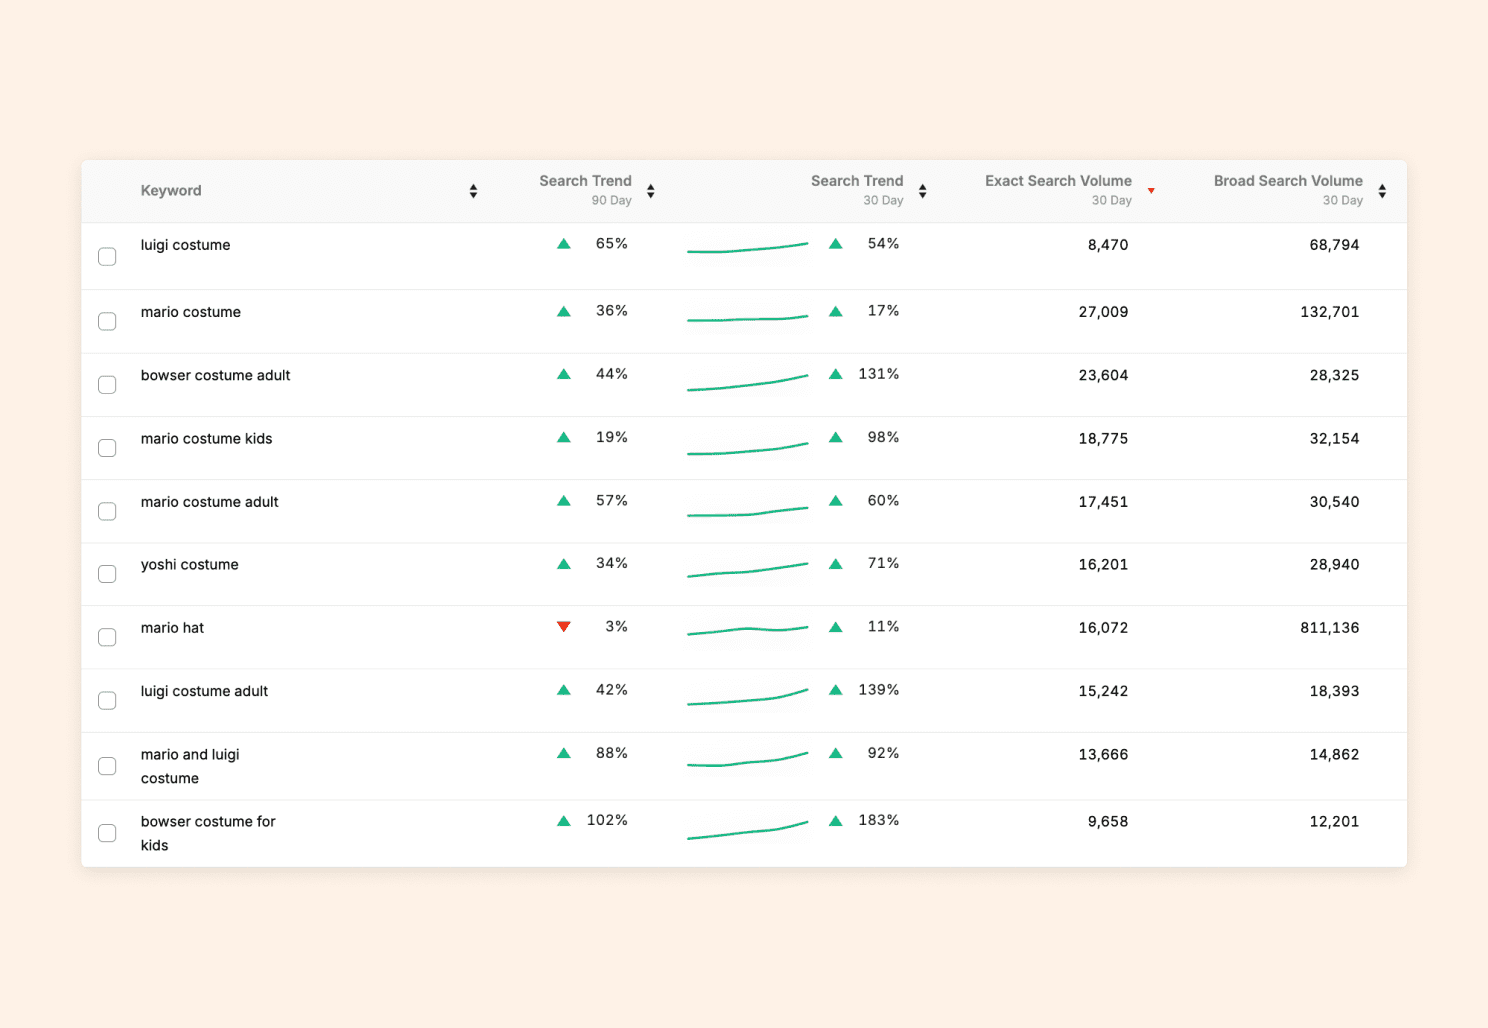Click Broad Search Volume header label
The image size is (1488, 1028).
click(1288, 190)
